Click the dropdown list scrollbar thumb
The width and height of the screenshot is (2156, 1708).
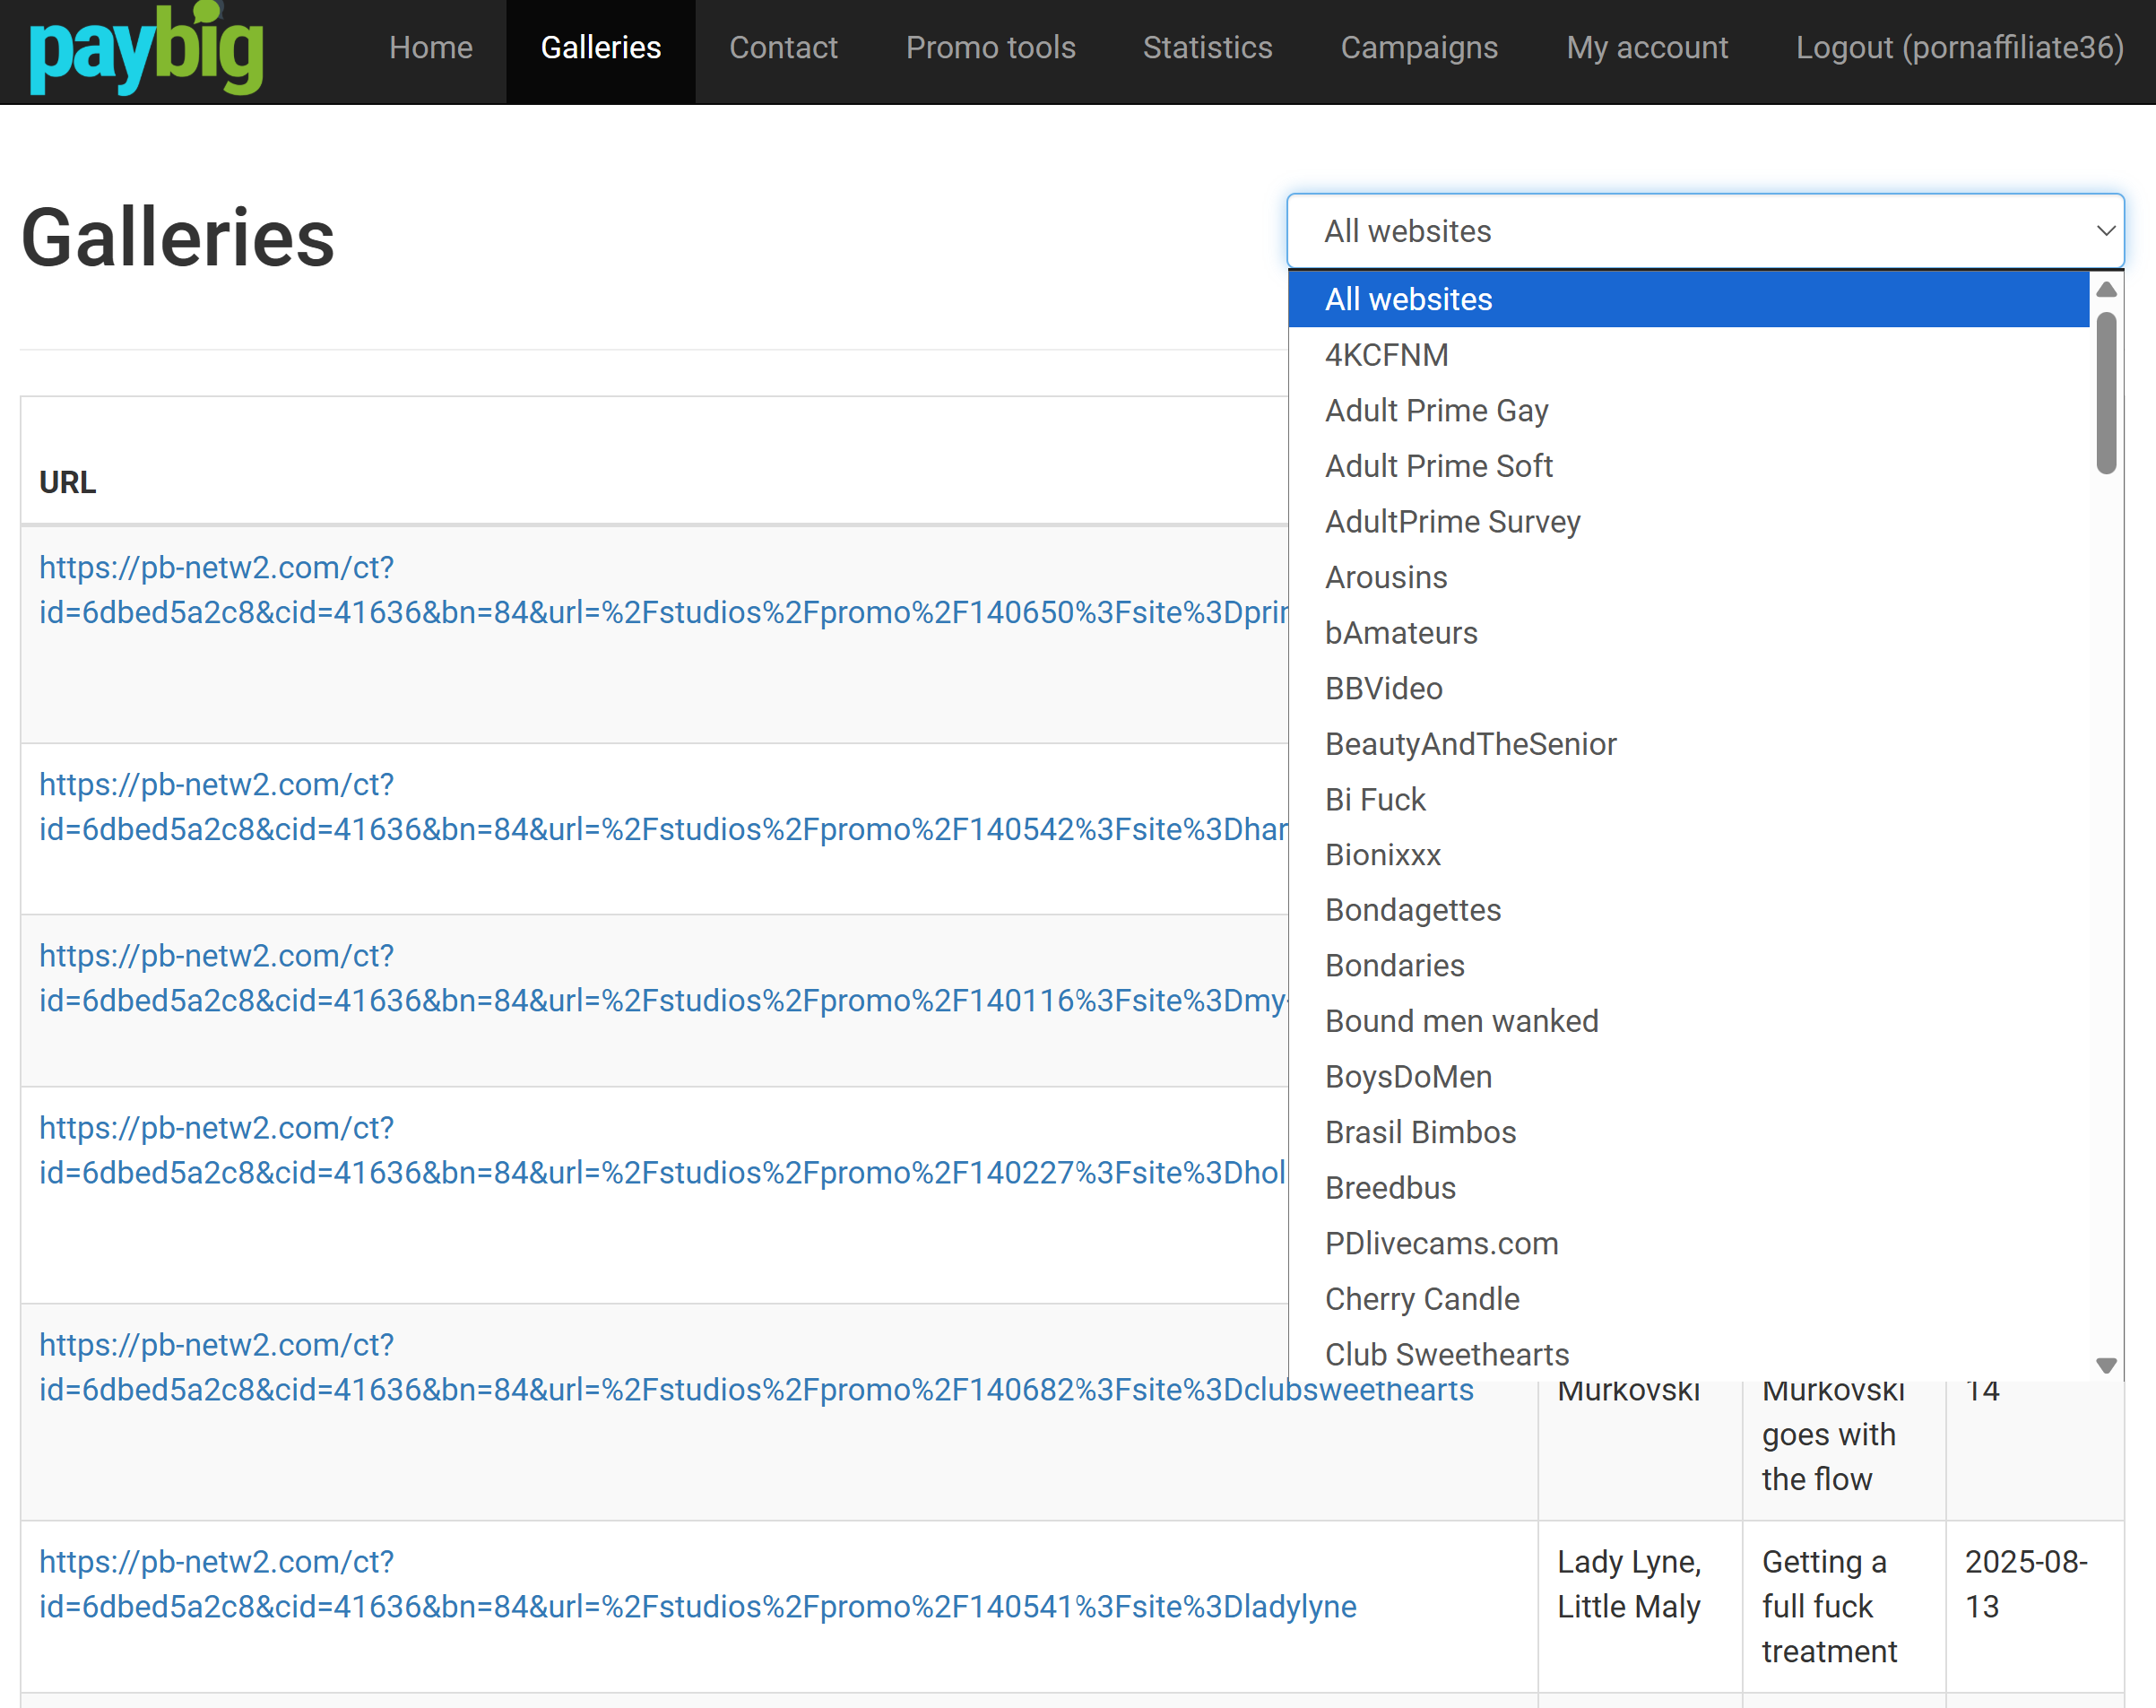click(2106, 392)
